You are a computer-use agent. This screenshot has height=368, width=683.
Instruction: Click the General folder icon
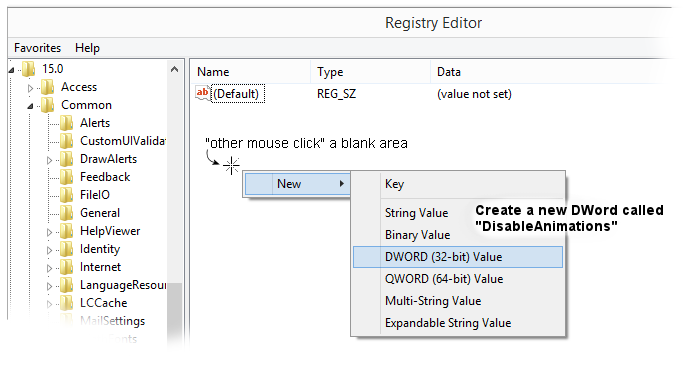pos(66,213)
